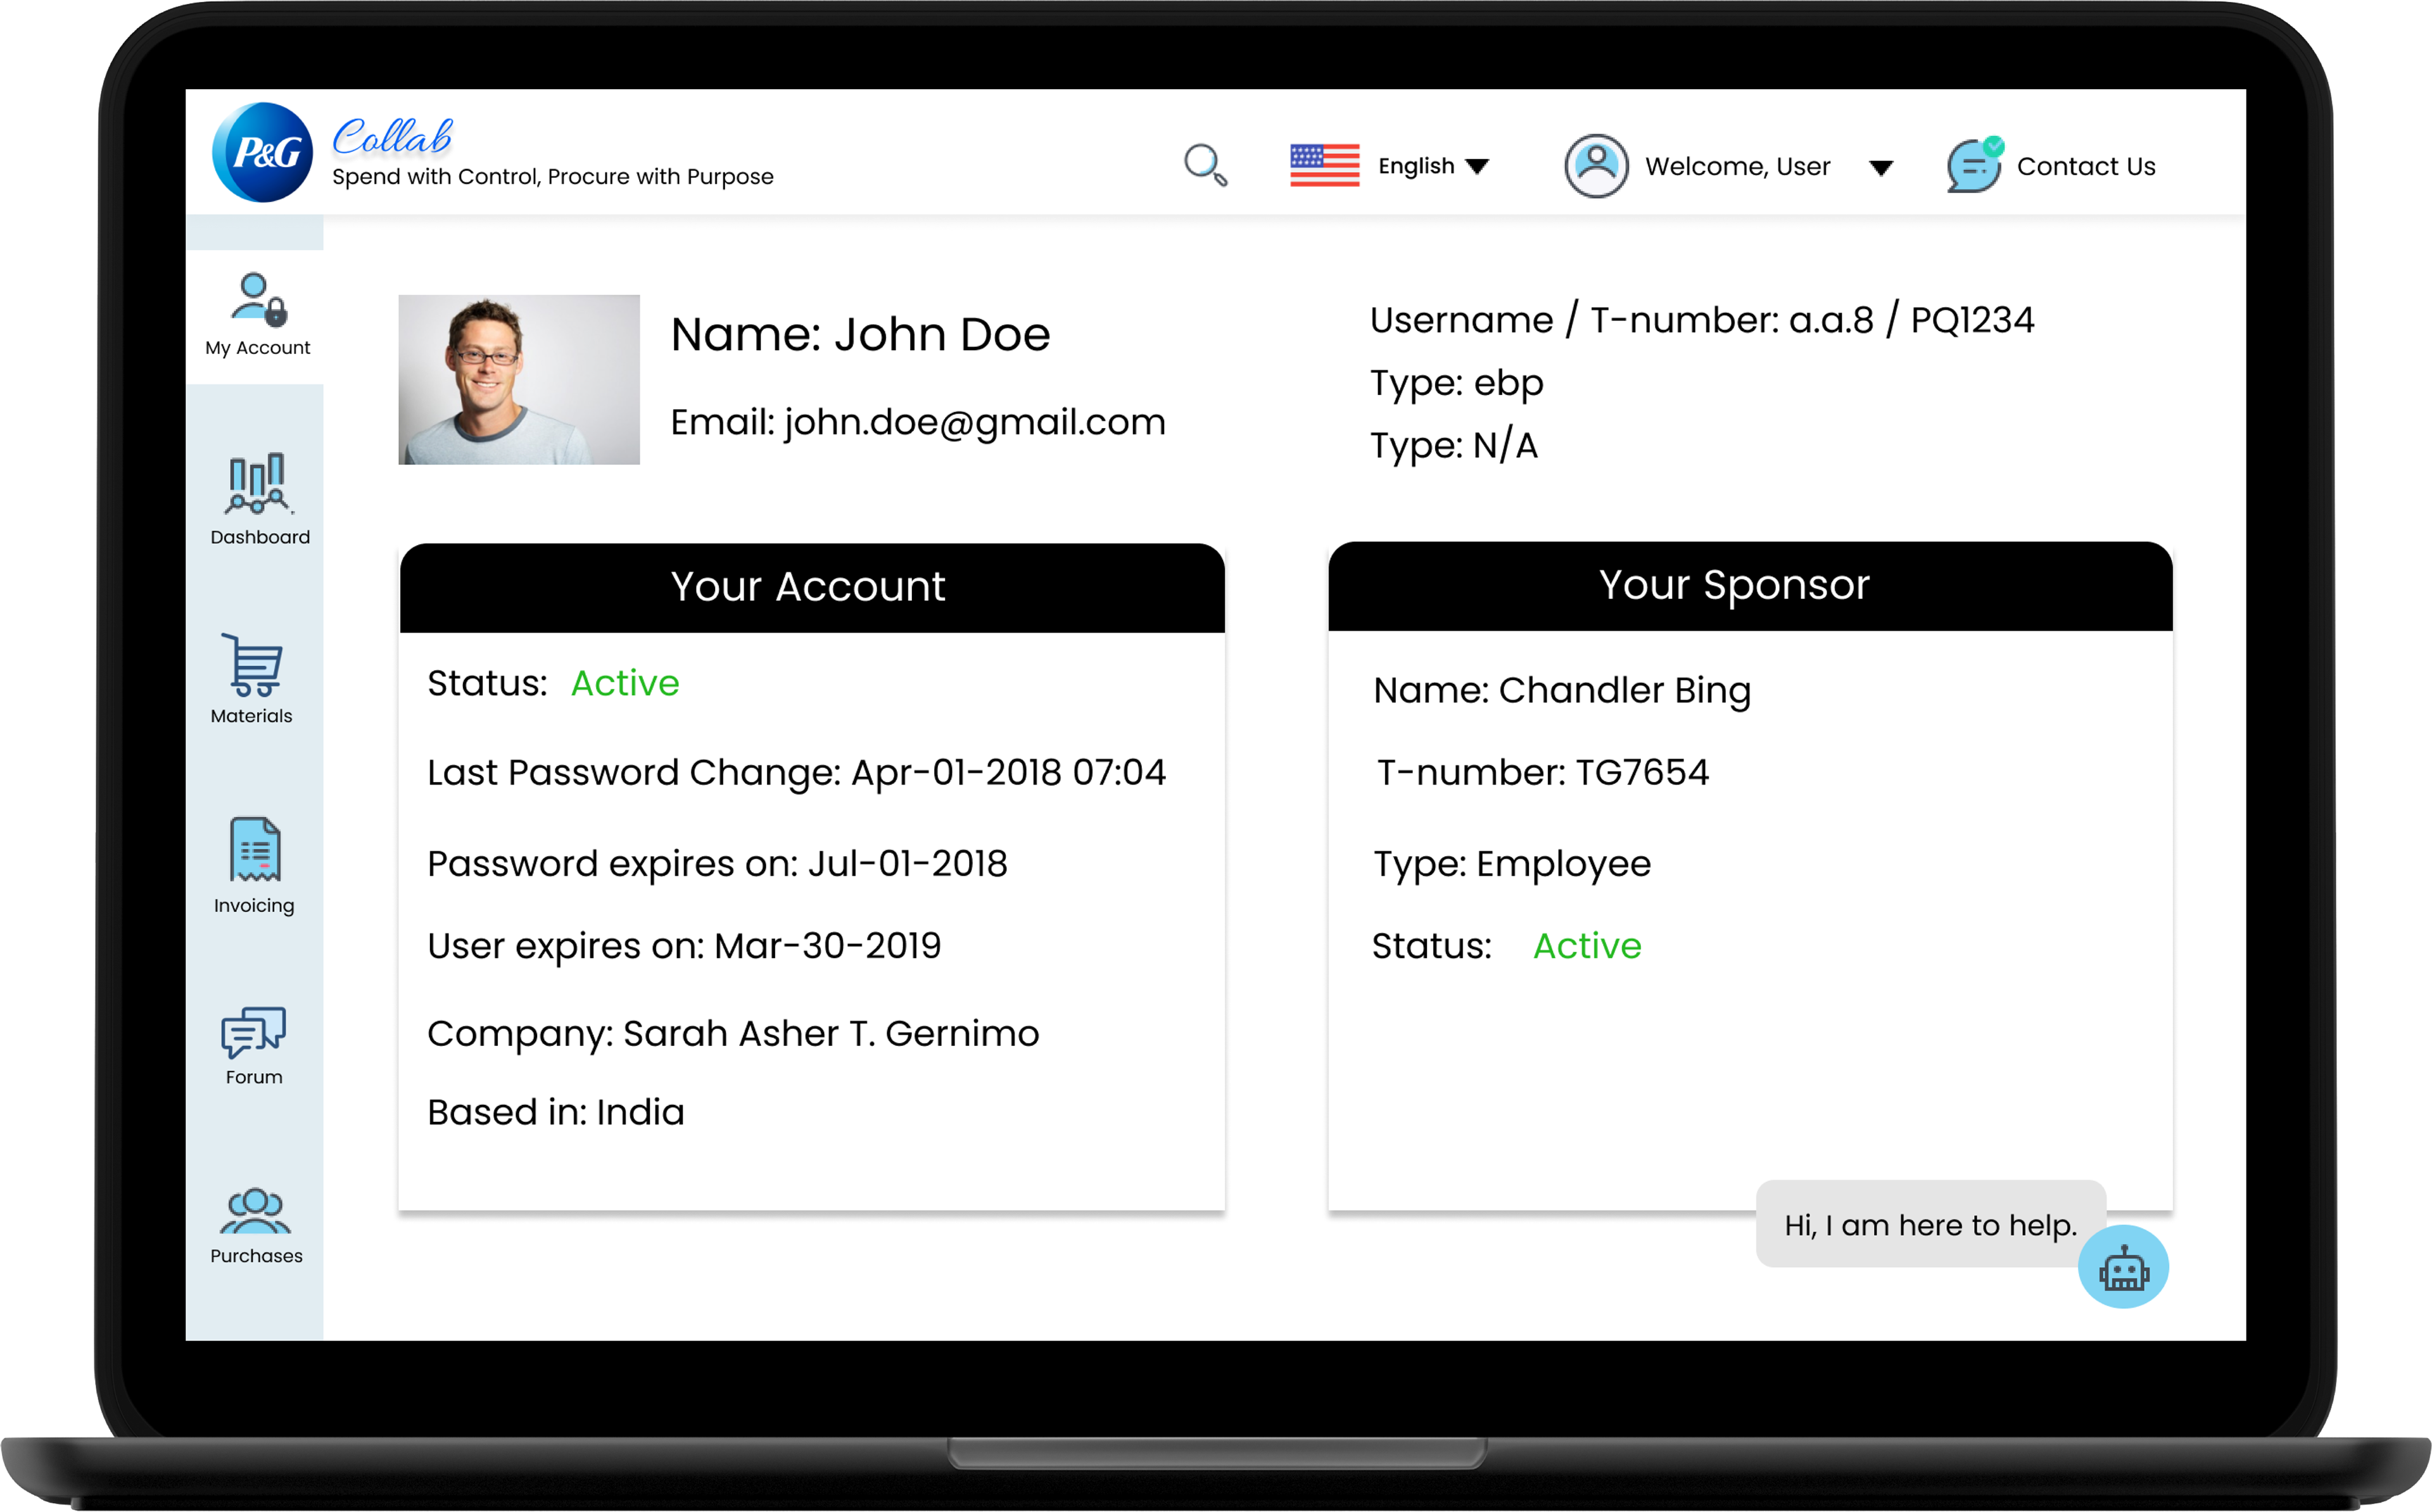Expand the English language dropdown arrow
2432x1512 pixels.
1477,166
